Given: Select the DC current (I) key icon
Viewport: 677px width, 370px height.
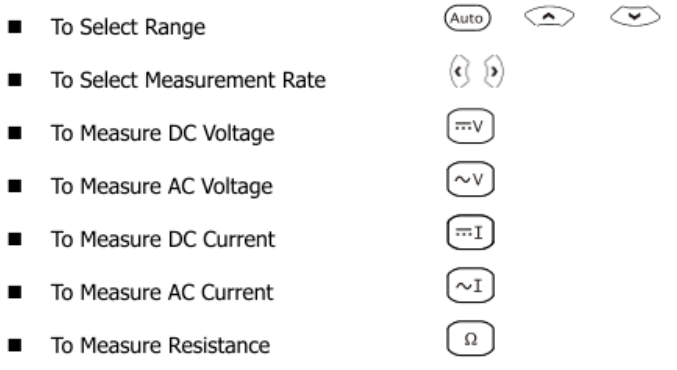Looking at the screenshot, I should click(x=470, y=232).
